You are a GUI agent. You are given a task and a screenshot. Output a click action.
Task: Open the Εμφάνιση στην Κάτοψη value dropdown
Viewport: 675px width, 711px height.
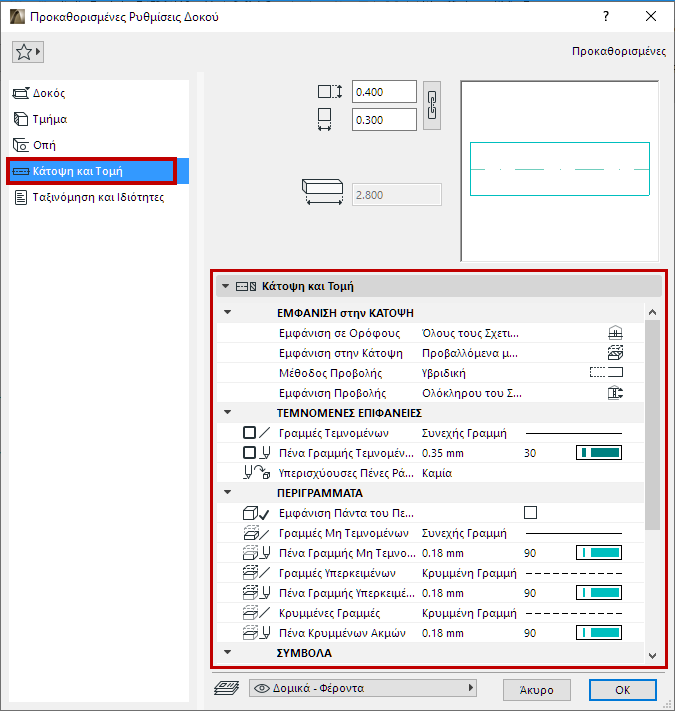point(470,353)
